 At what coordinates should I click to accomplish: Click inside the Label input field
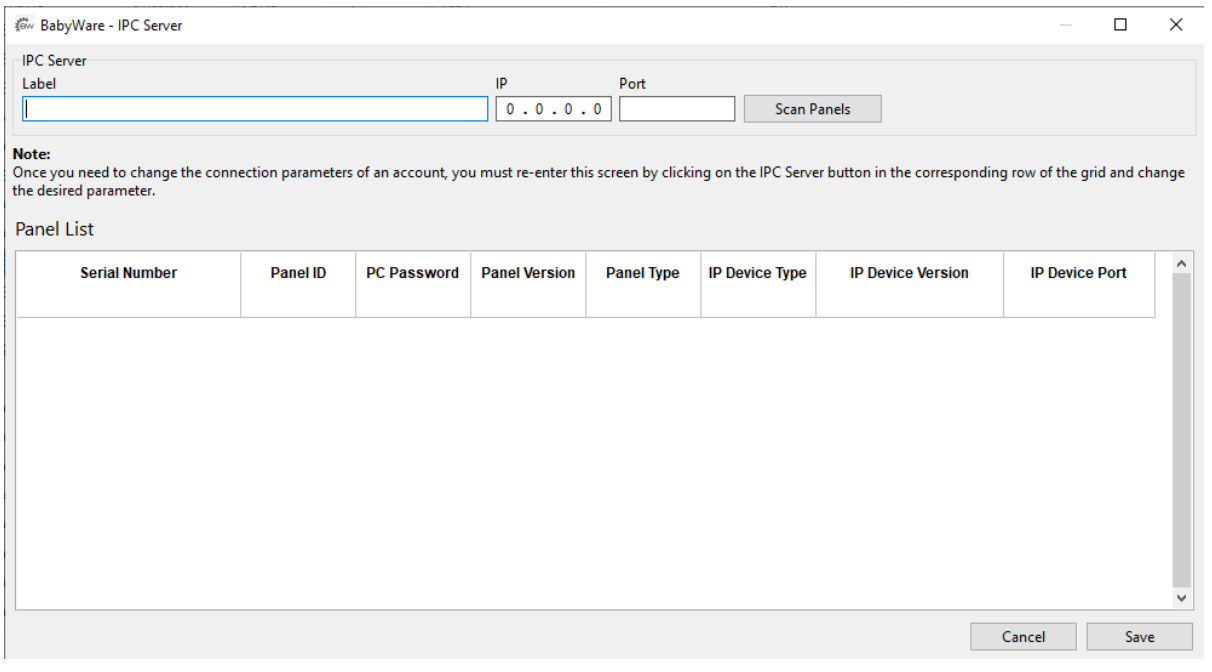pyautogui.click(x=250, y=105)
